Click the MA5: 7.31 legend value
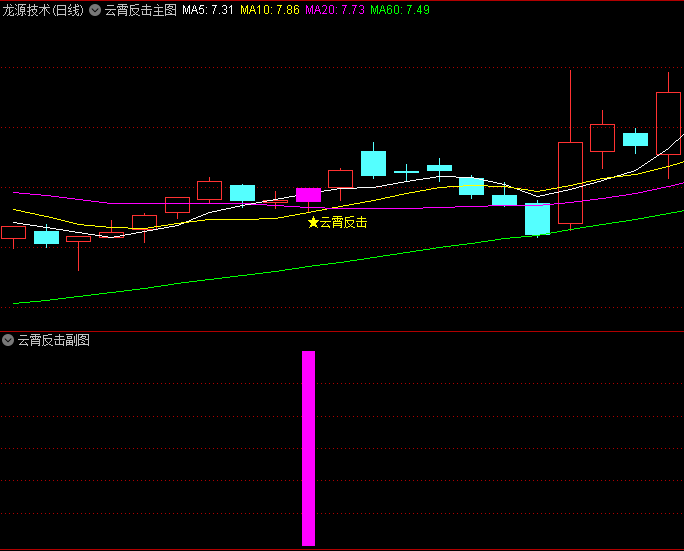 point(208,10)
